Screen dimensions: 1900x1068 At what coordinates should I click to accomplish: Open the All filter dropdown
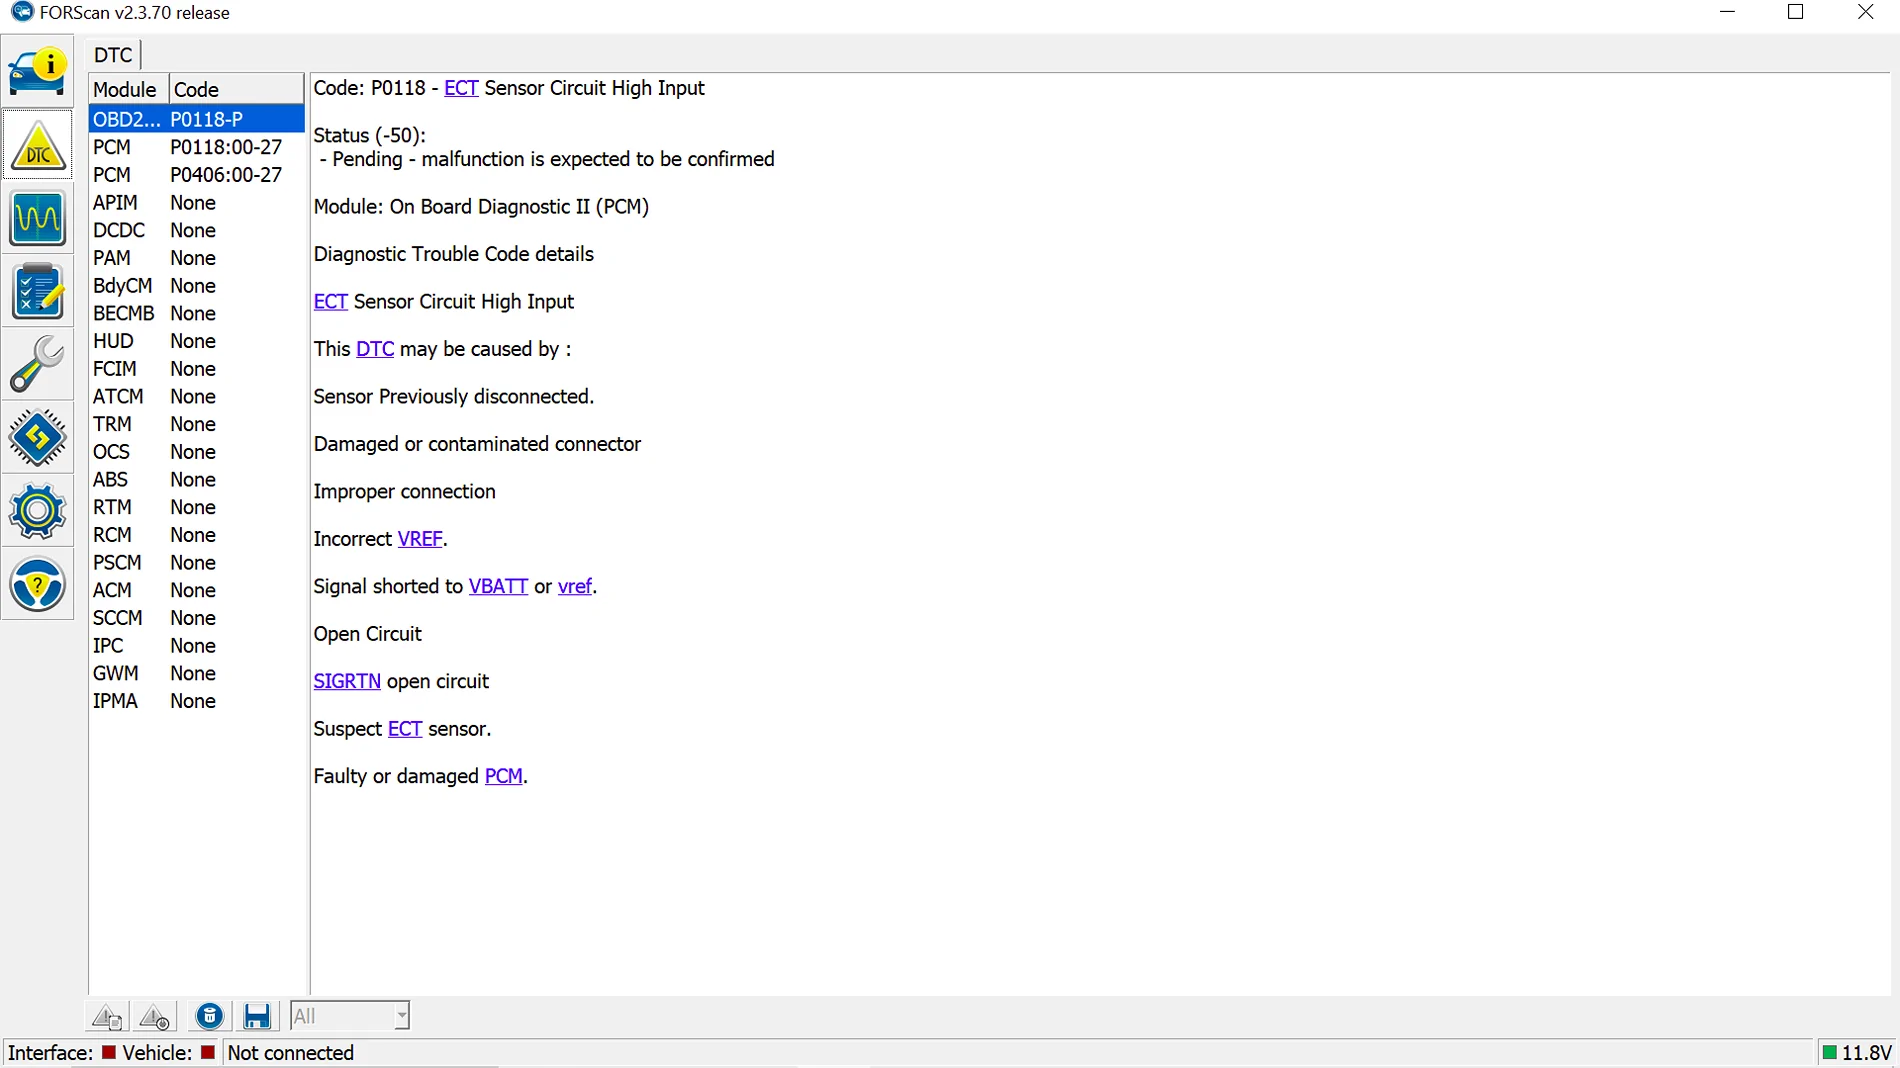[x=350, y=1016]
